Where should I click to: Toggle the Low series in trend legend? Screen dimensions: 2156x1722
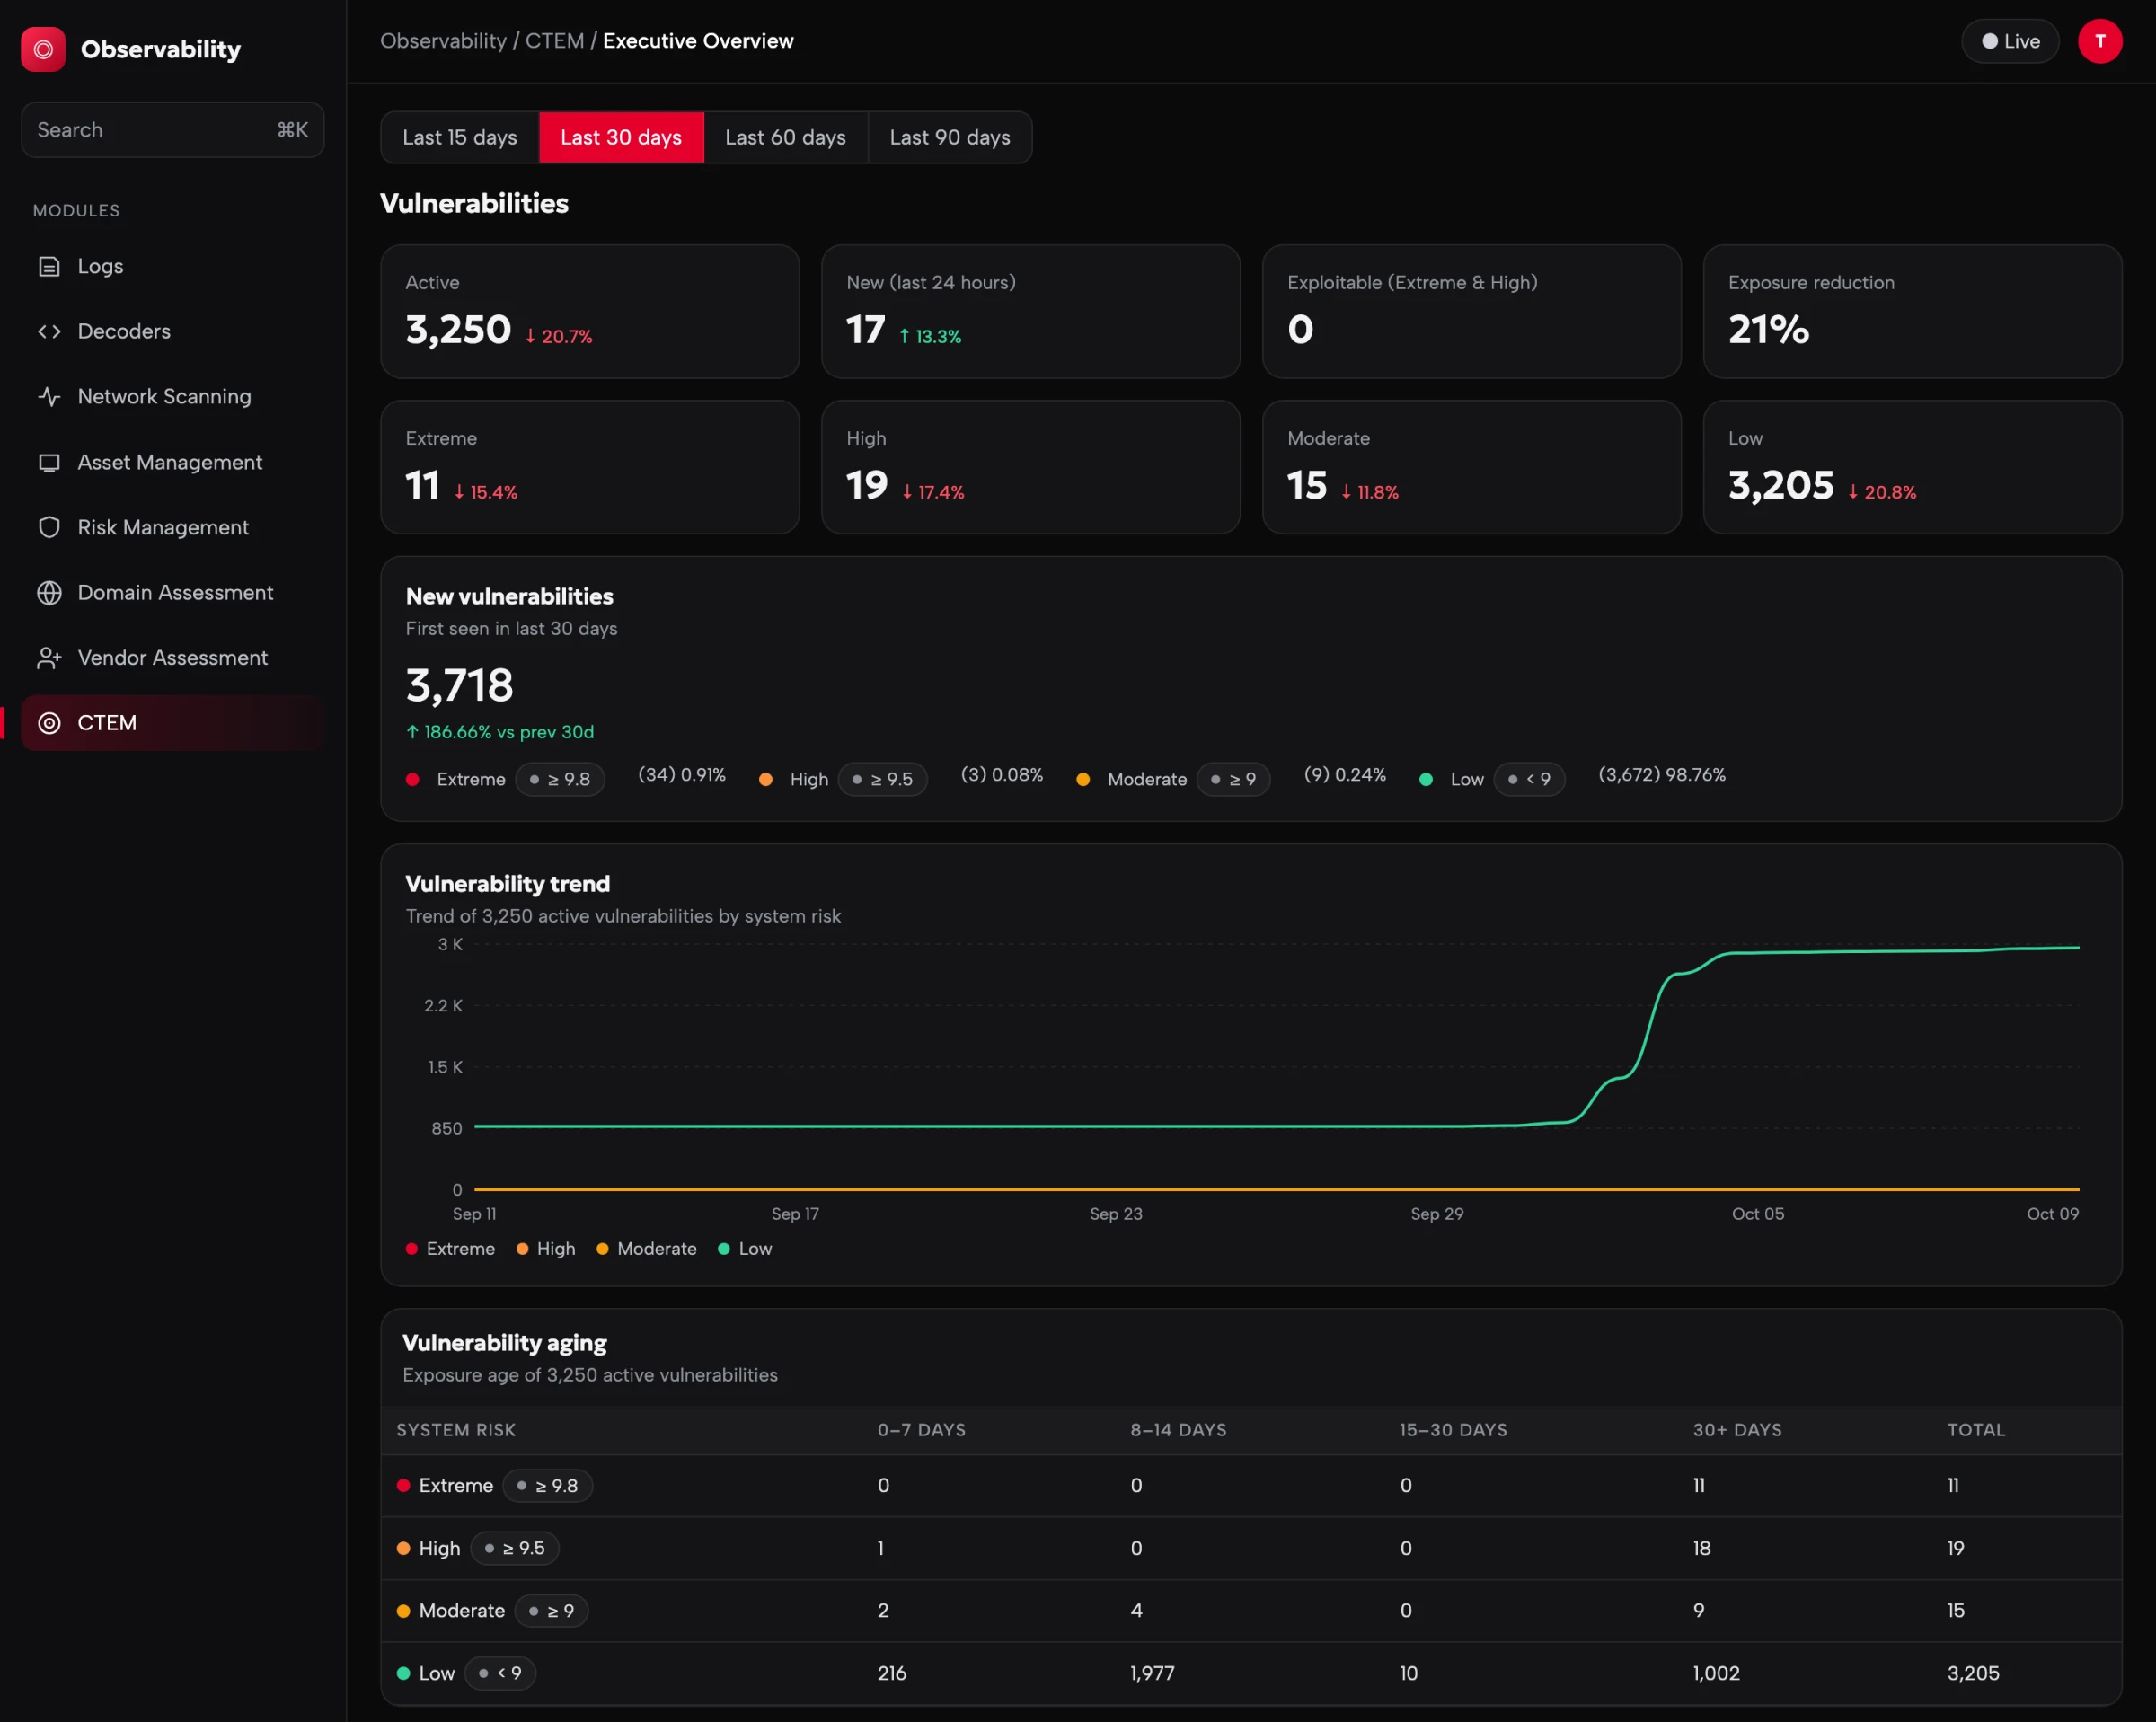[x=745, y=1249]
